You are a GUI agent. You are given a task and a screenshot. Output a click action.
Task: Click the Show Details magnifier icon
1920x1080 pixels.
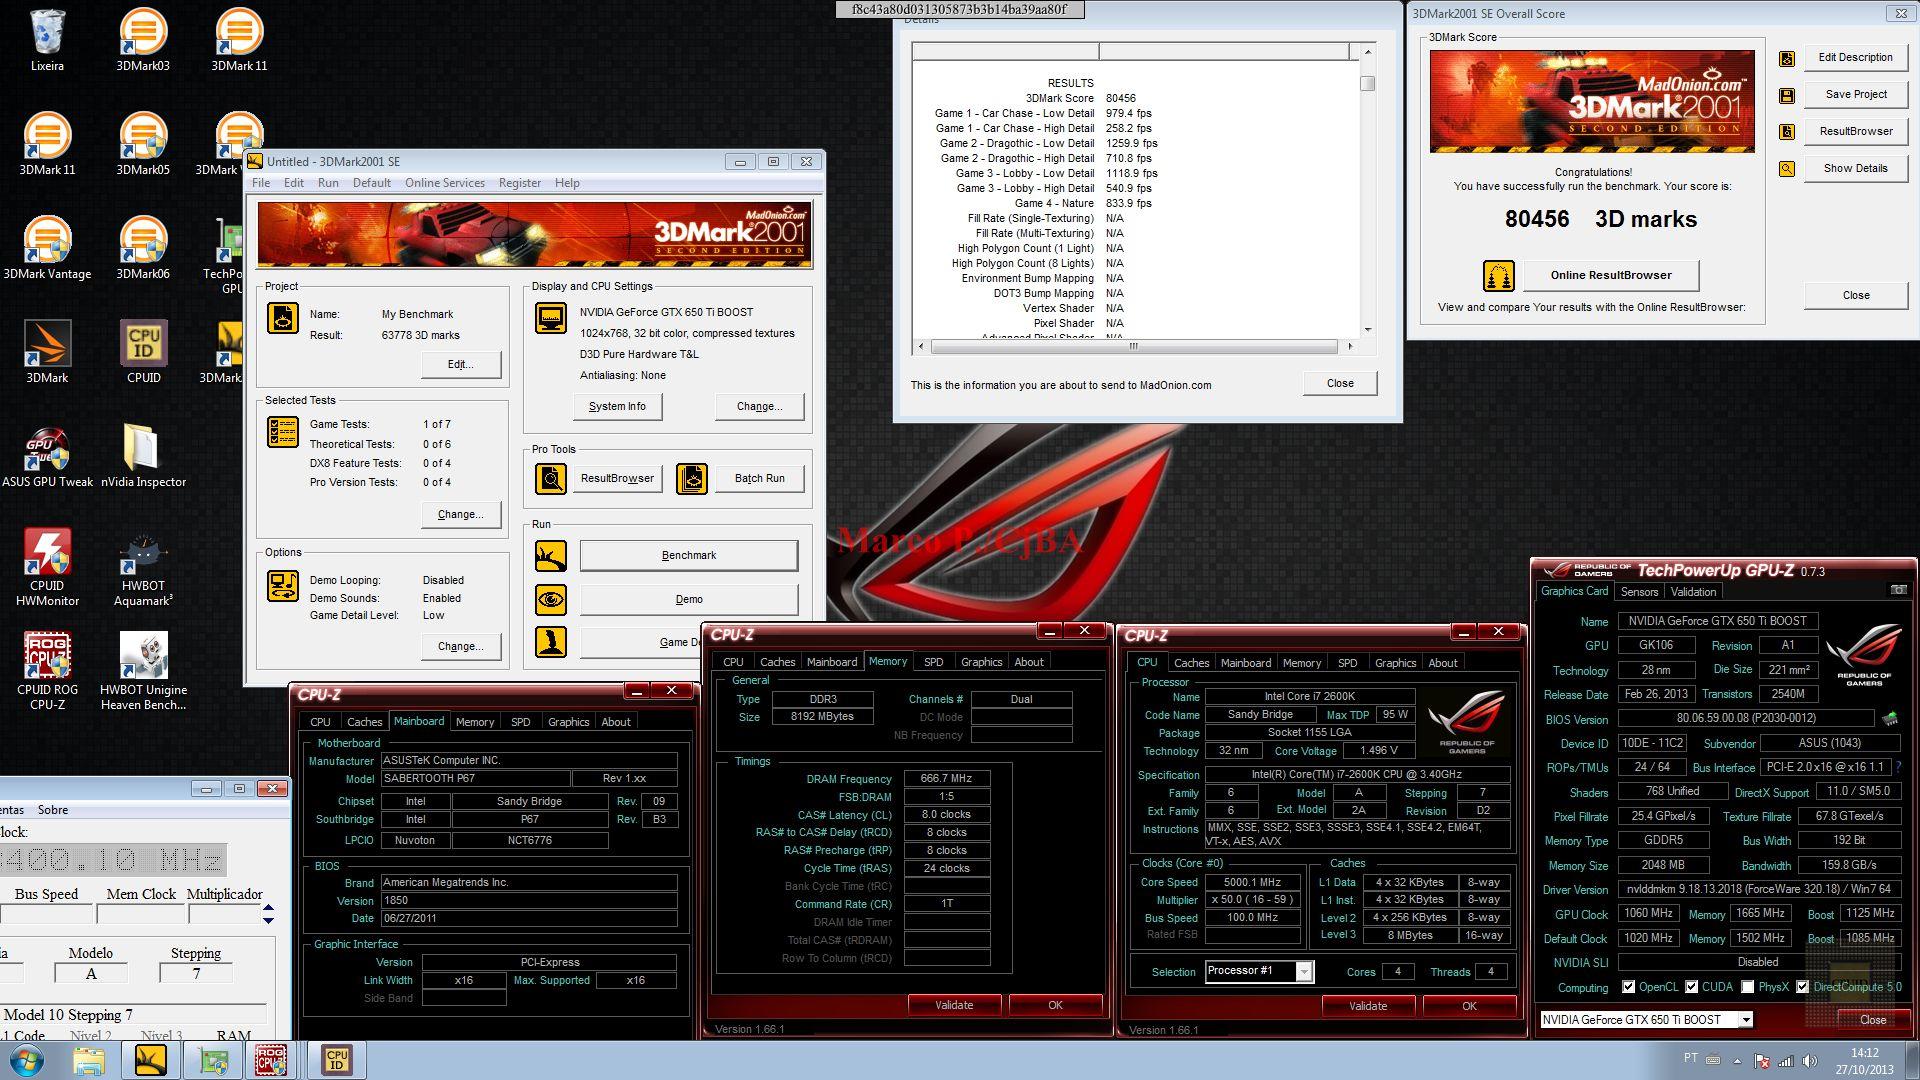[x=1787, y=170]
